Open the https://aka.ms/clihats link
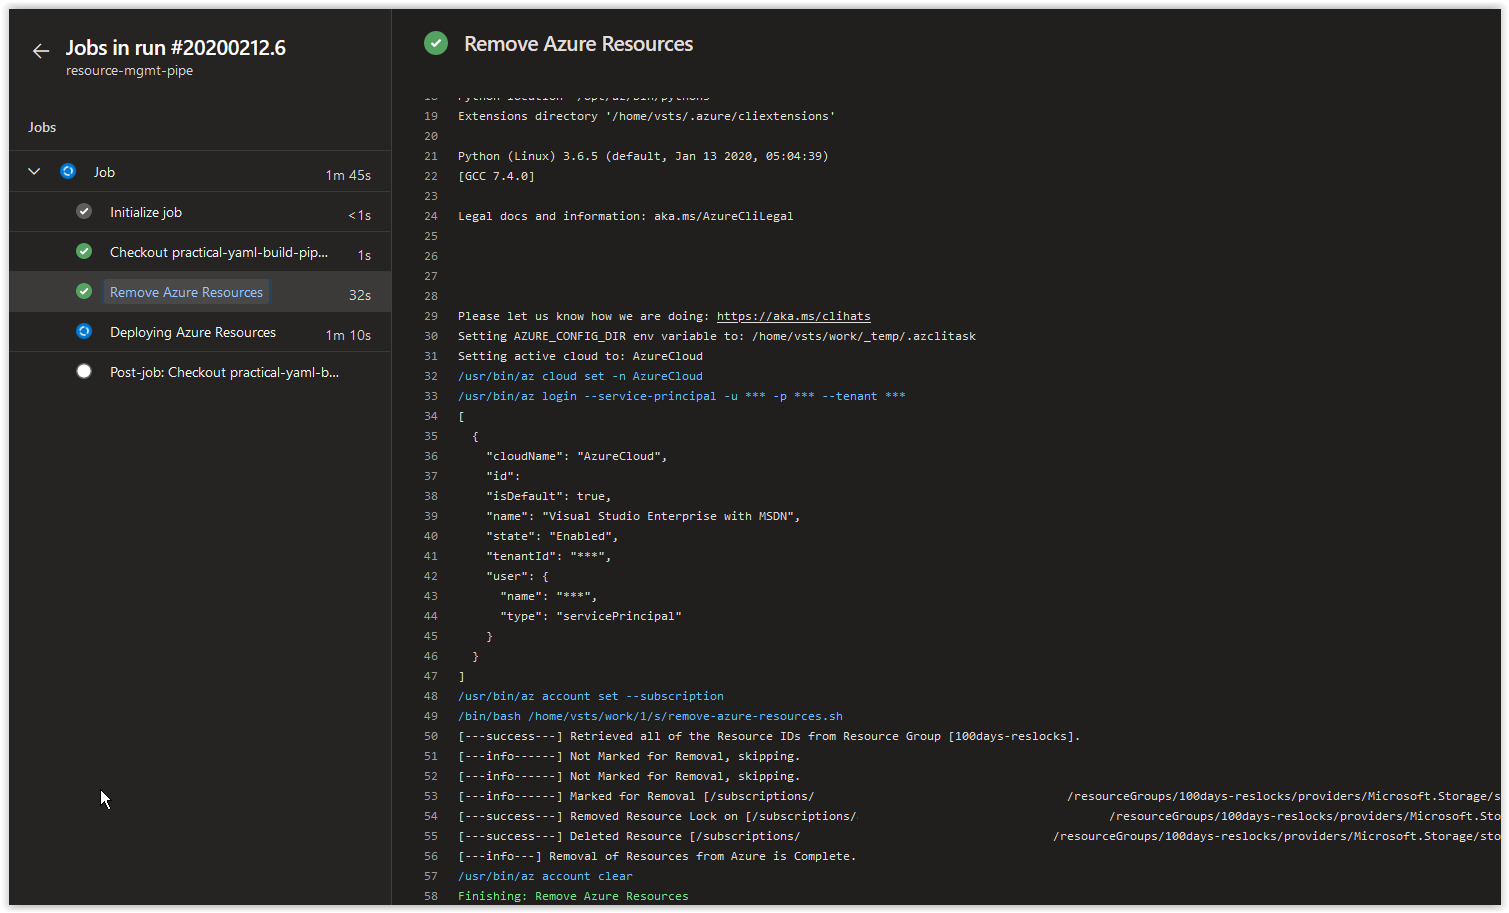 point(793,316)
